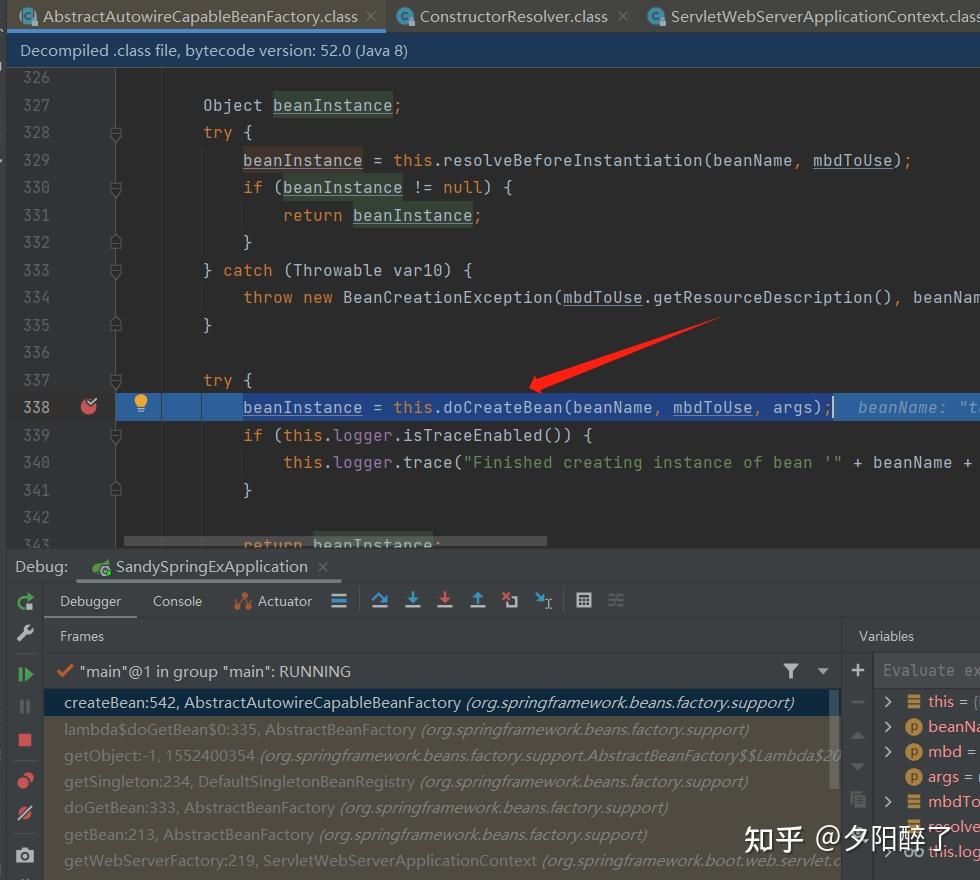Click the Evaluate expression input field
The width and height of the screenshot is (980, 880).
pos(930,670)
